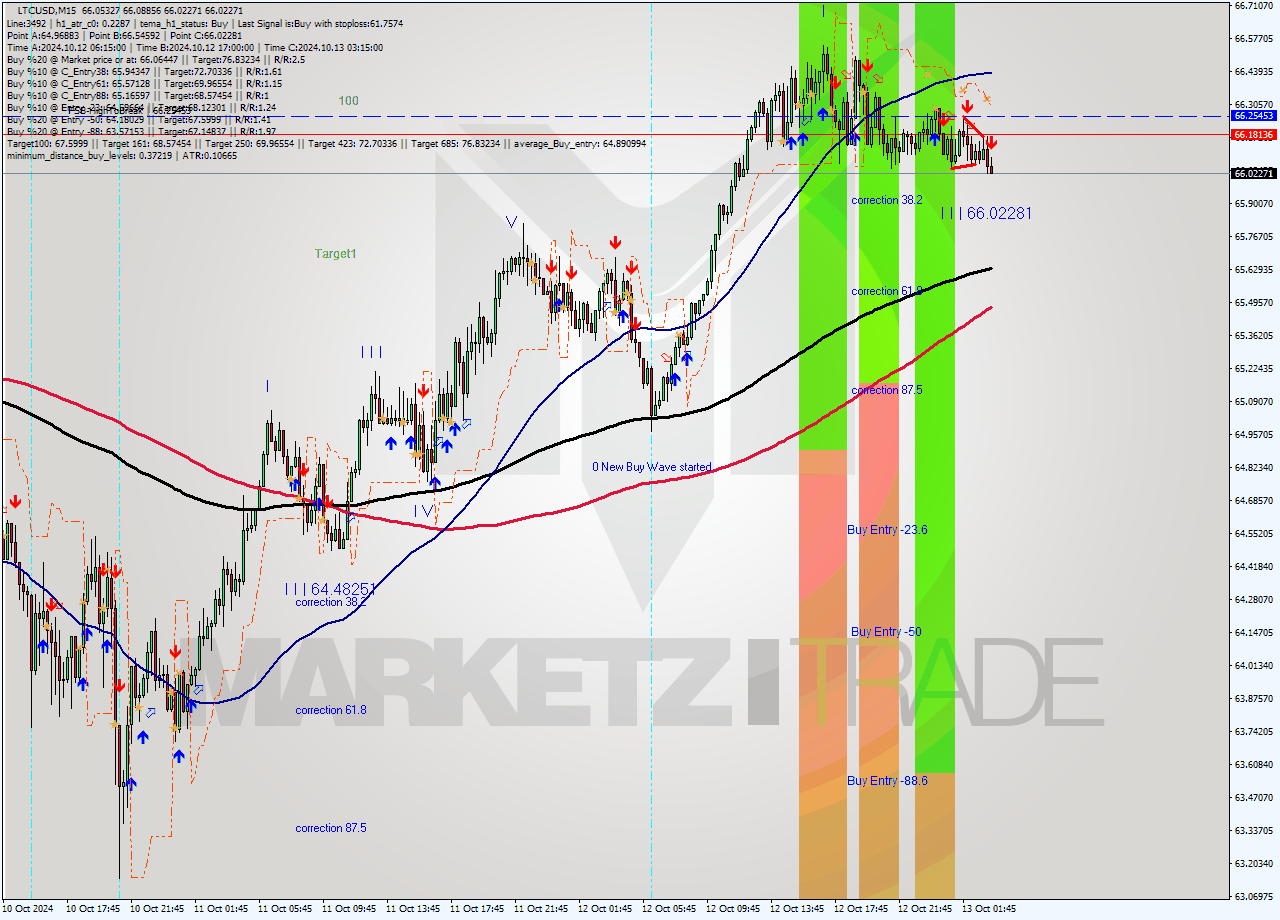Click the '12 Oct 17:45' time axis label
Image resolution: width=1280 pixels, height=920 pixels.
861,909
